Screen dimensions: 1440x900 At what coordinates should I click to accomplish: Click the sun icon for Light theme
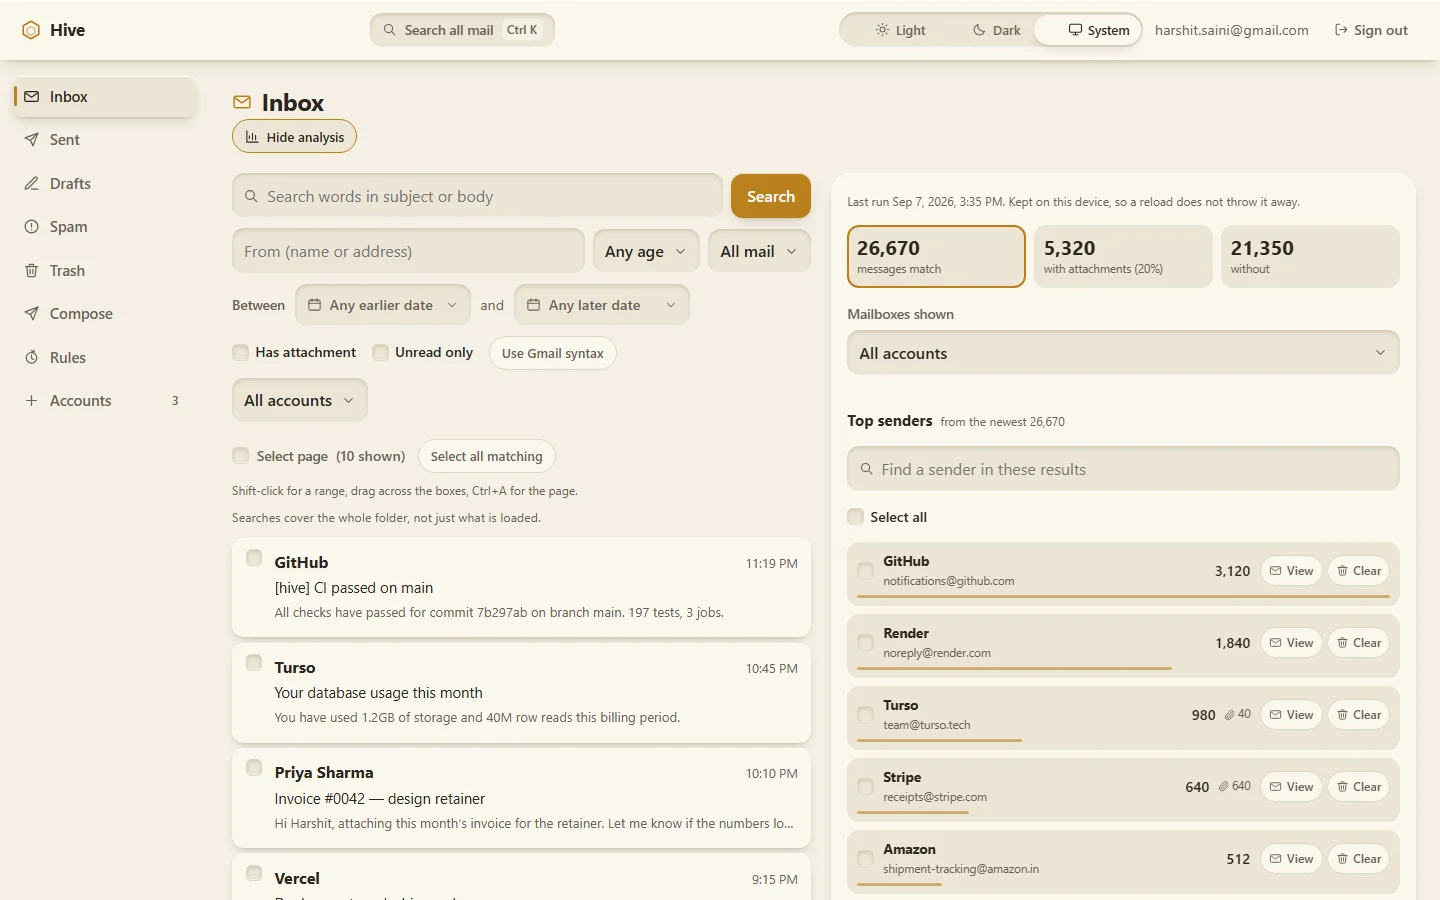882,30
